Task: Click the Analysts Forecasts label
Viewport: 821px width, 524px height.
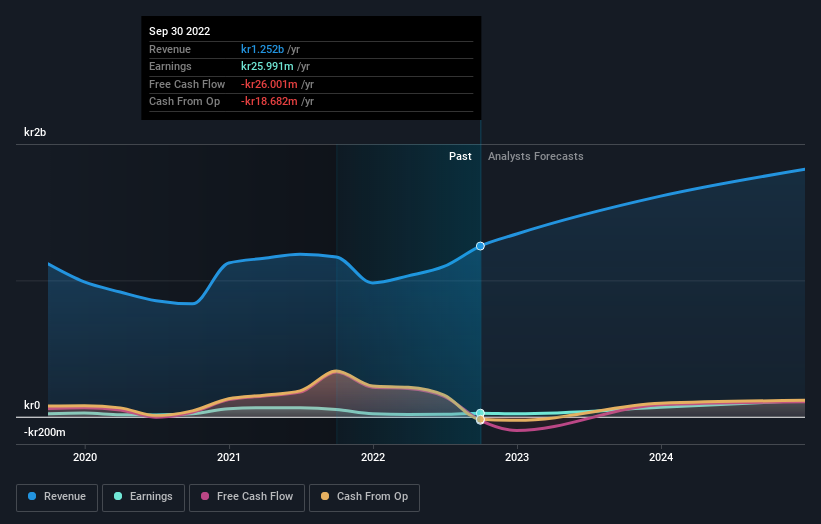Action: 536,157
